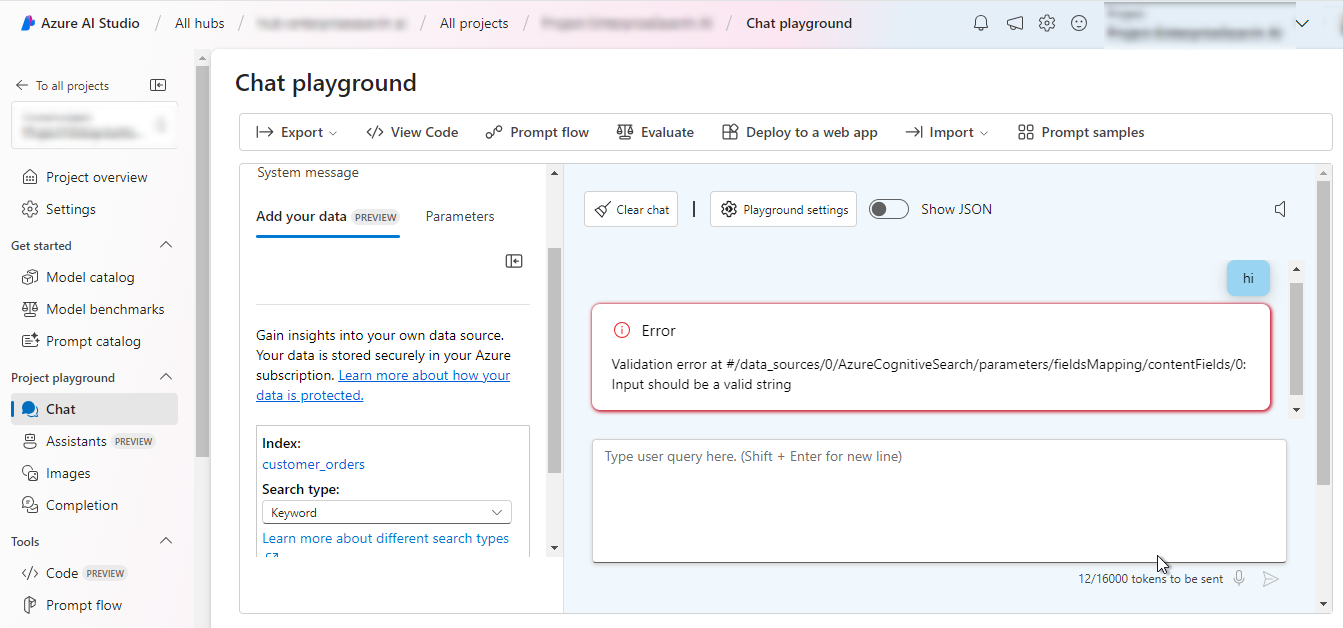Screen dimensions: 1343x628
Task: Collapse the Tools section
Action: (166, 541)
